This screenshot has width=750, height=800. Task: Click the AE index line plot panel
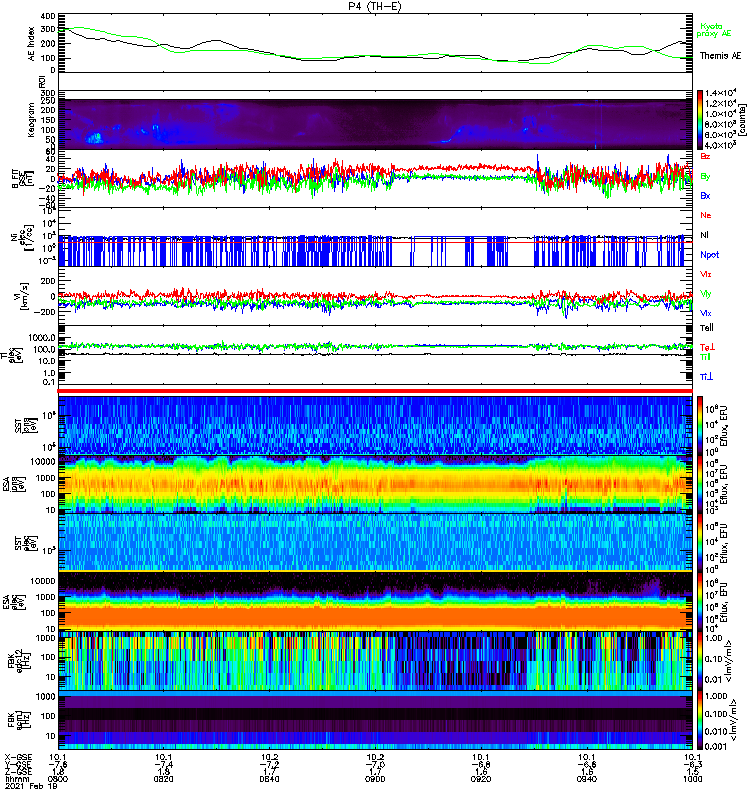tap(375, 43)
